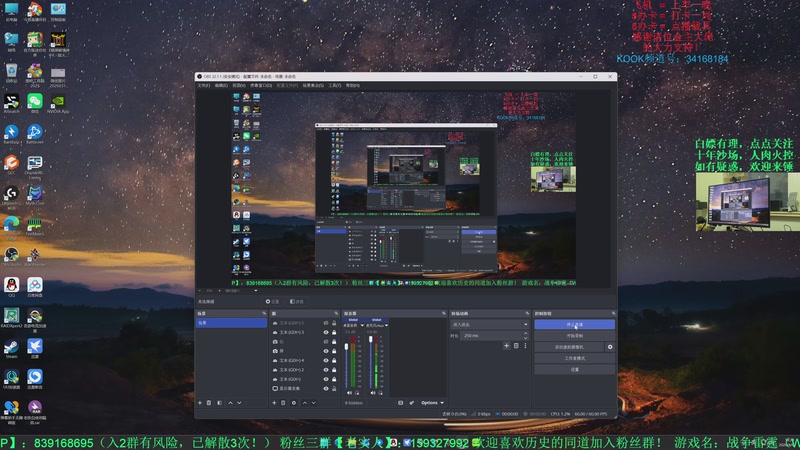
Task: Hide the 文本 (GDI+) 2 source
Action: 326,370
